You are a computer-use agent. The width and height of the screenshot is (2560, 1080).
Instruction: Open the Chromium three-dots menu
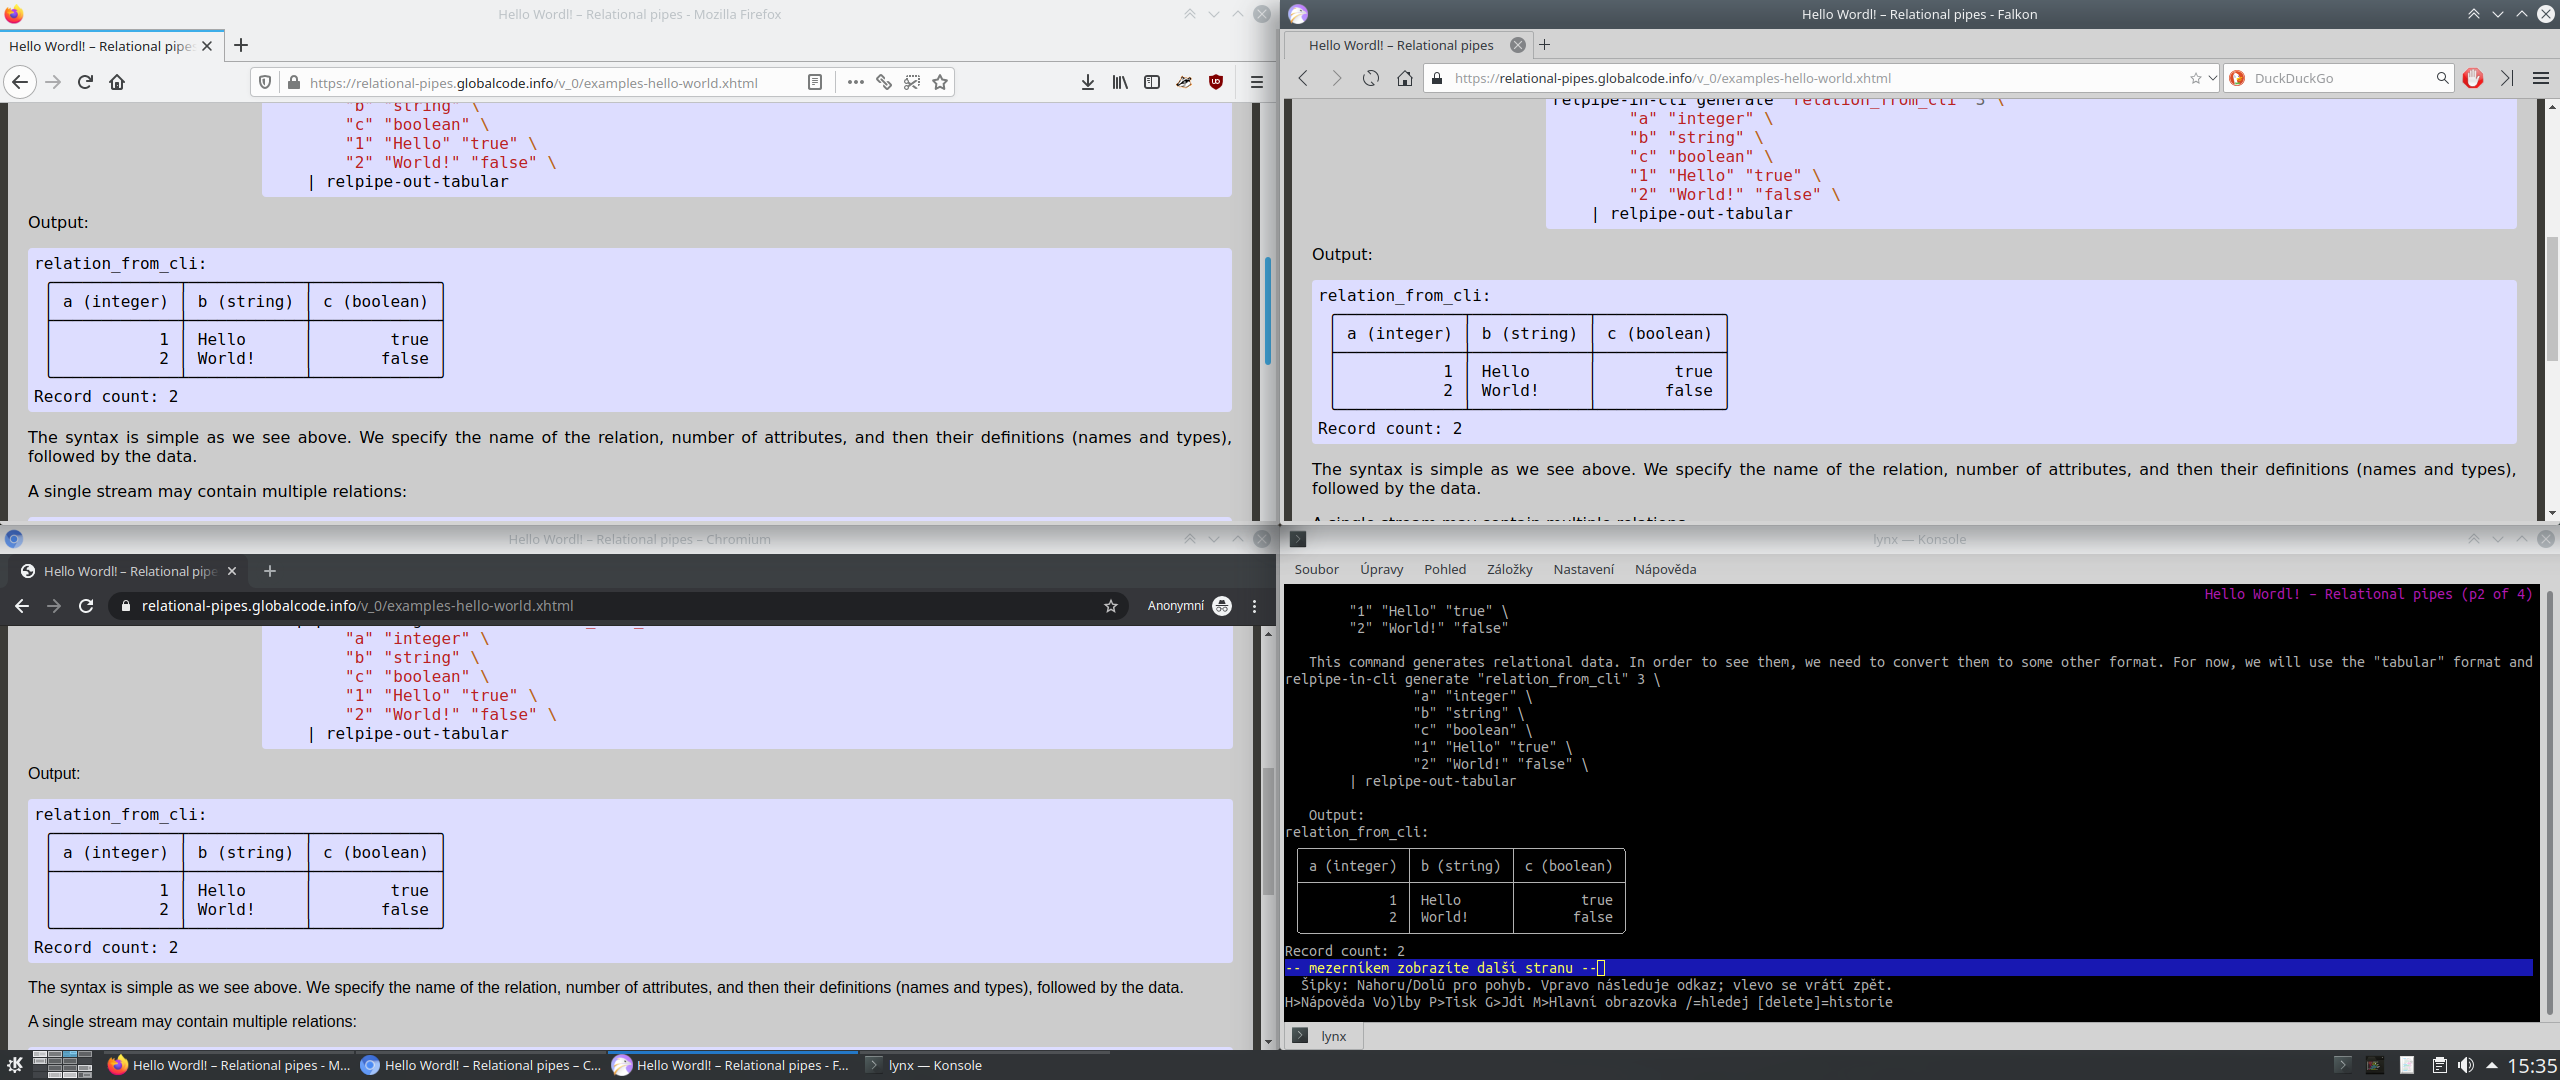click(1254, 606)
